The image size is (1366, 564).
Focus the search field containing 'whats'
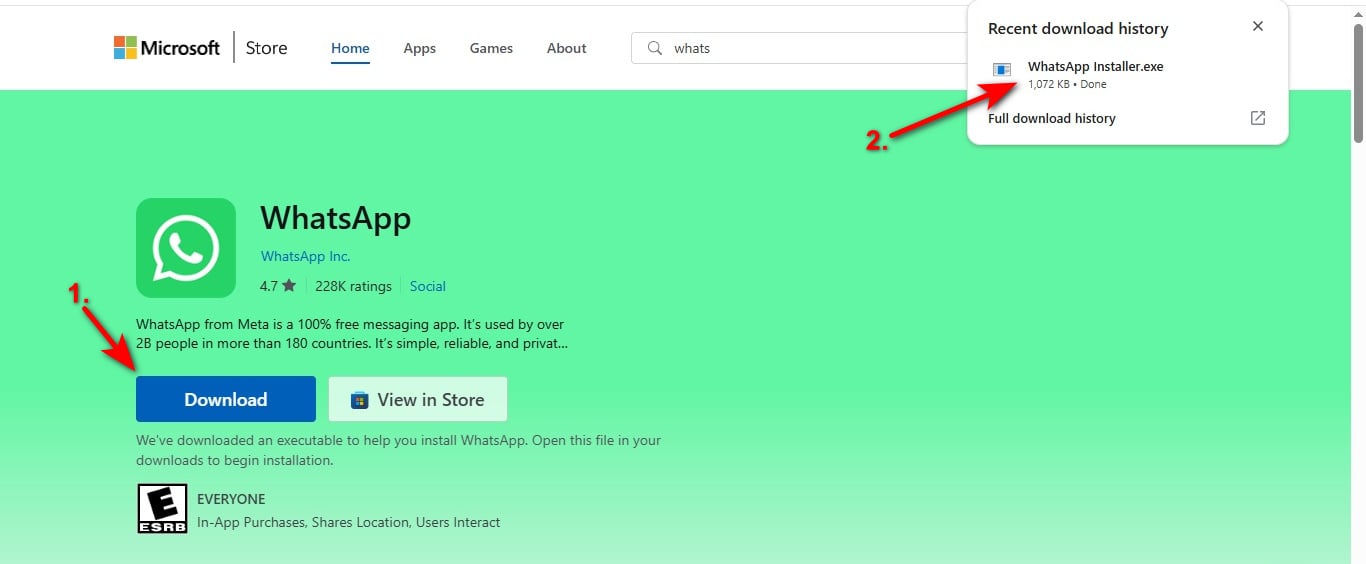click(800, 48)
